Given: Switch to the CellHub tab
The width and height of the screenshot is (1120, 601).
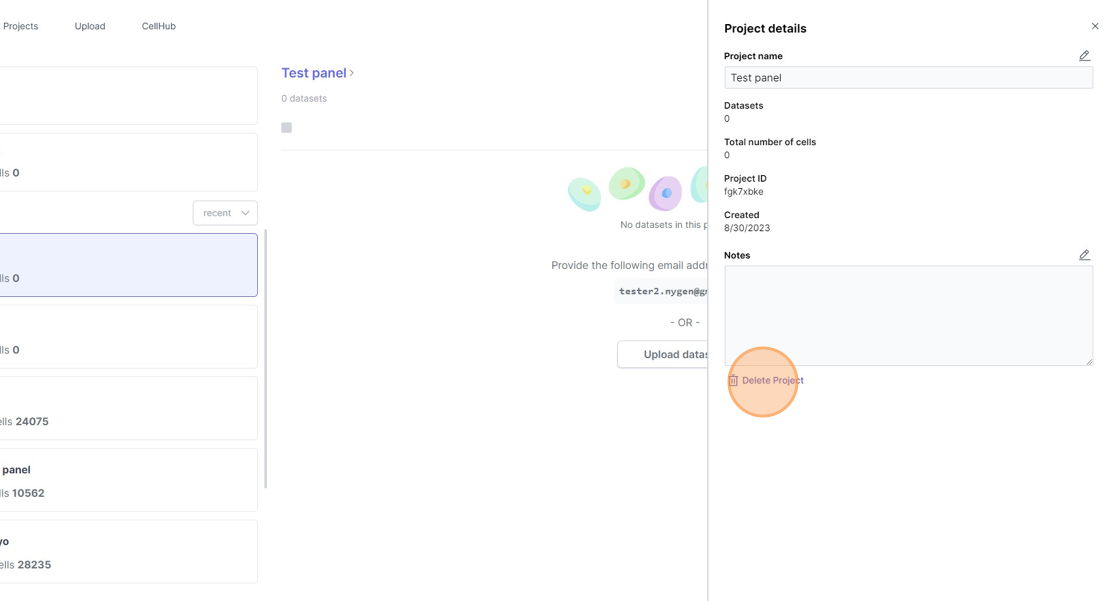Looking at the screenshot, I should 159,26.
